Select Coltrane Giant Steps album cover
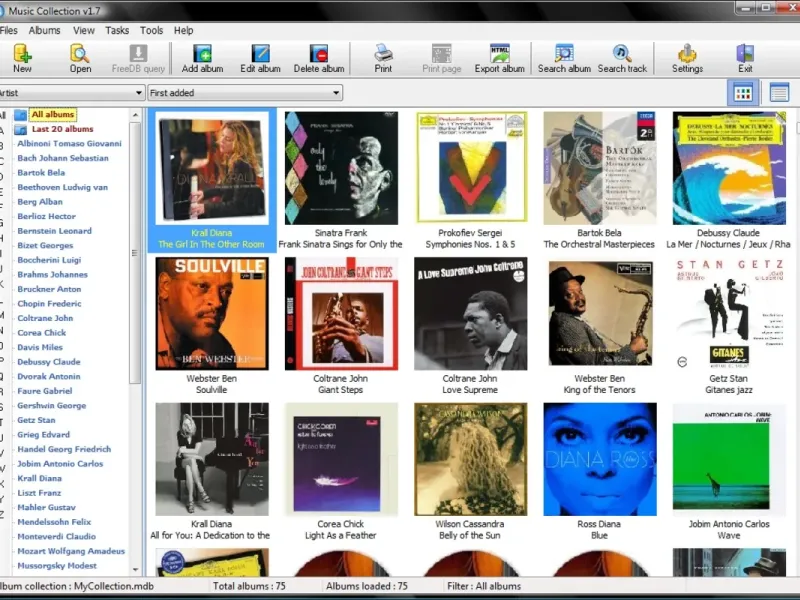Screen dimensions: 800x600 coord(341,314)
